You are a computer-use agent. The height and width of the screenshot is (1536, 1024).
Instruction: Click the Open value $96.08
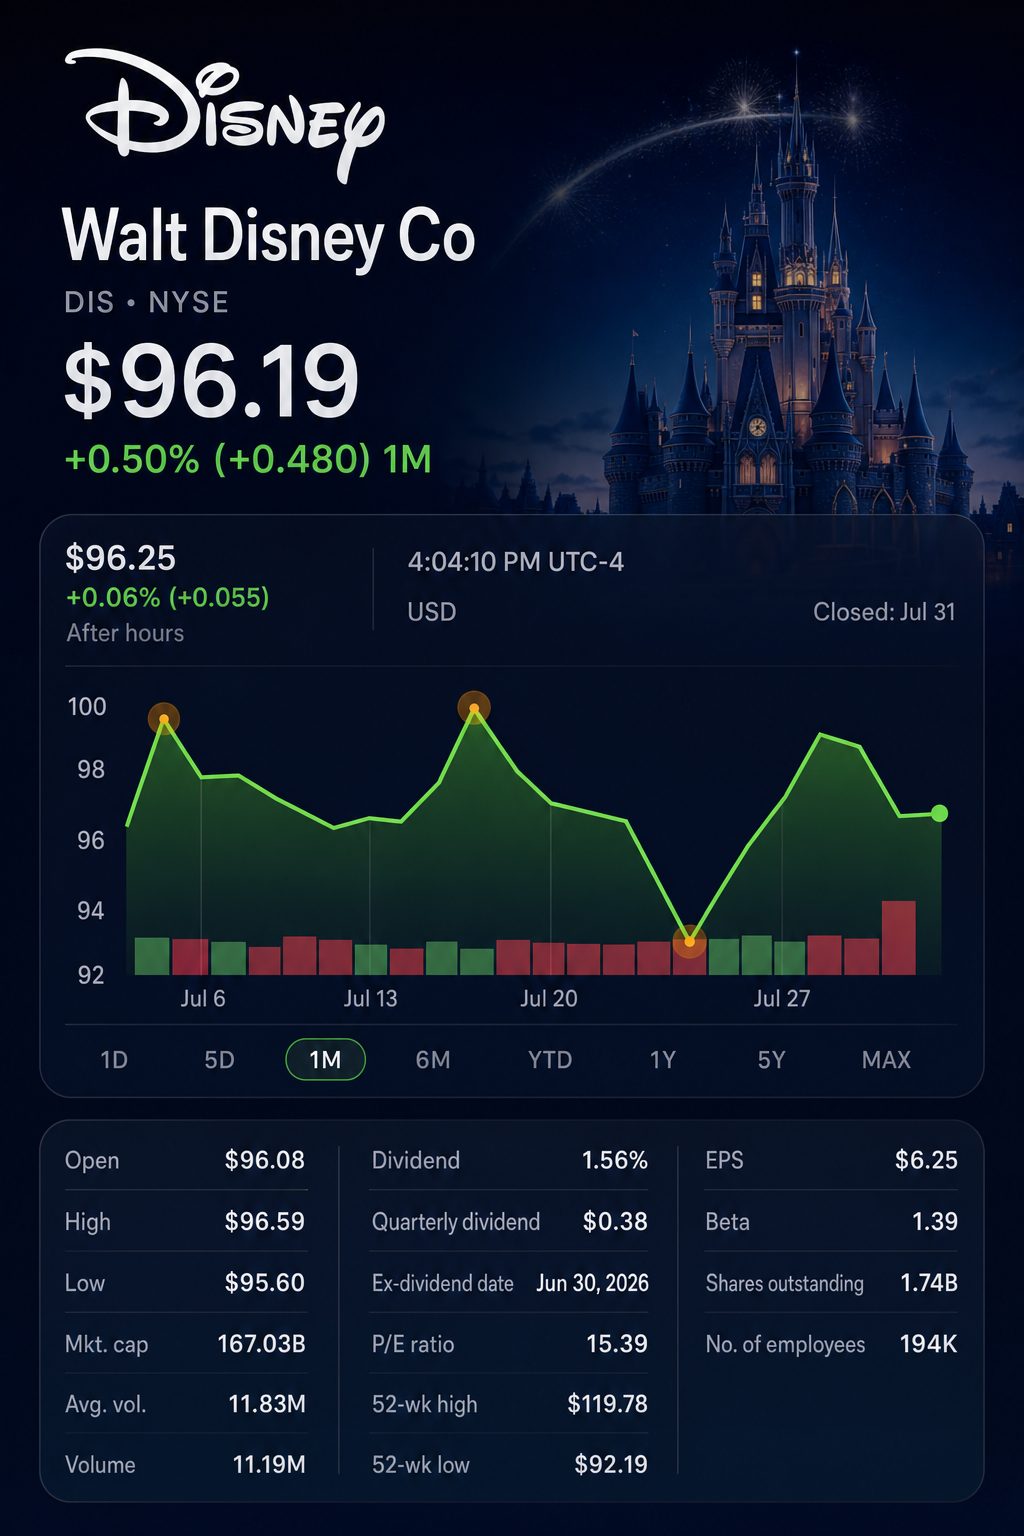pyautogui.click(x=264, y=1160)
